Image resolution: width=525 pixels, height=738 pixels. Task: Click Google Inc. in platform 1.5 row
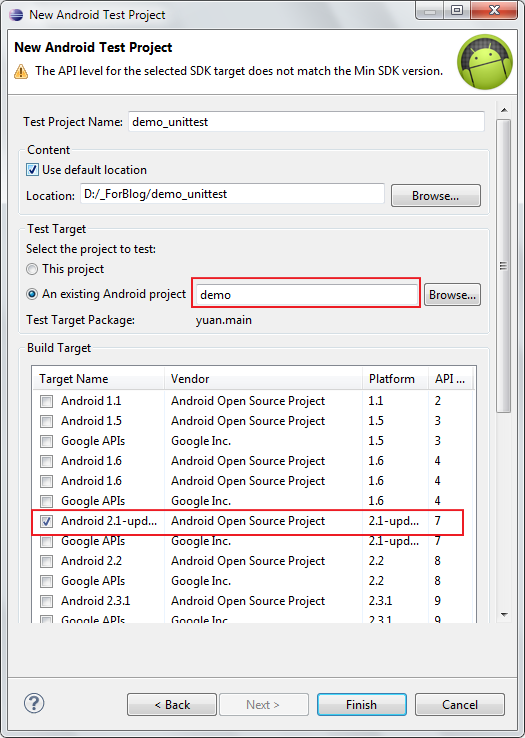tap(201, 441)
